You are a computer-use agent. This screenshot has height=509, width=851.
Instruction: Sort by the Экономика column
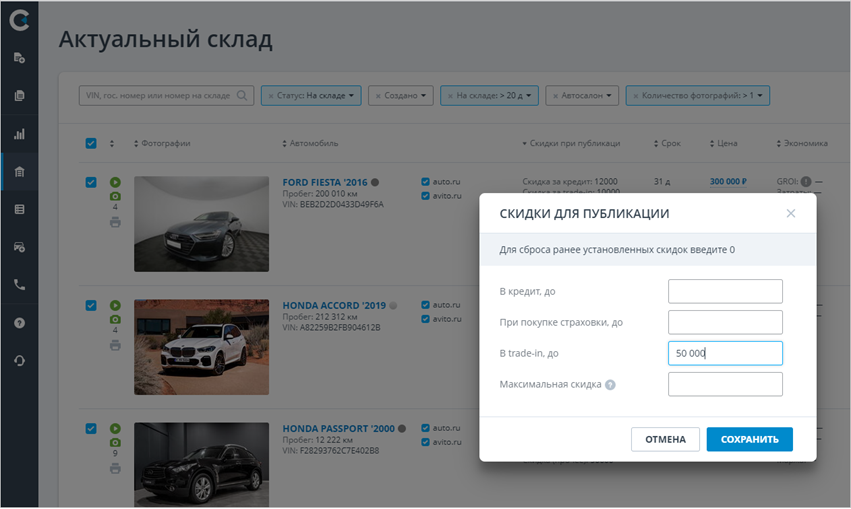coord(802,143)
